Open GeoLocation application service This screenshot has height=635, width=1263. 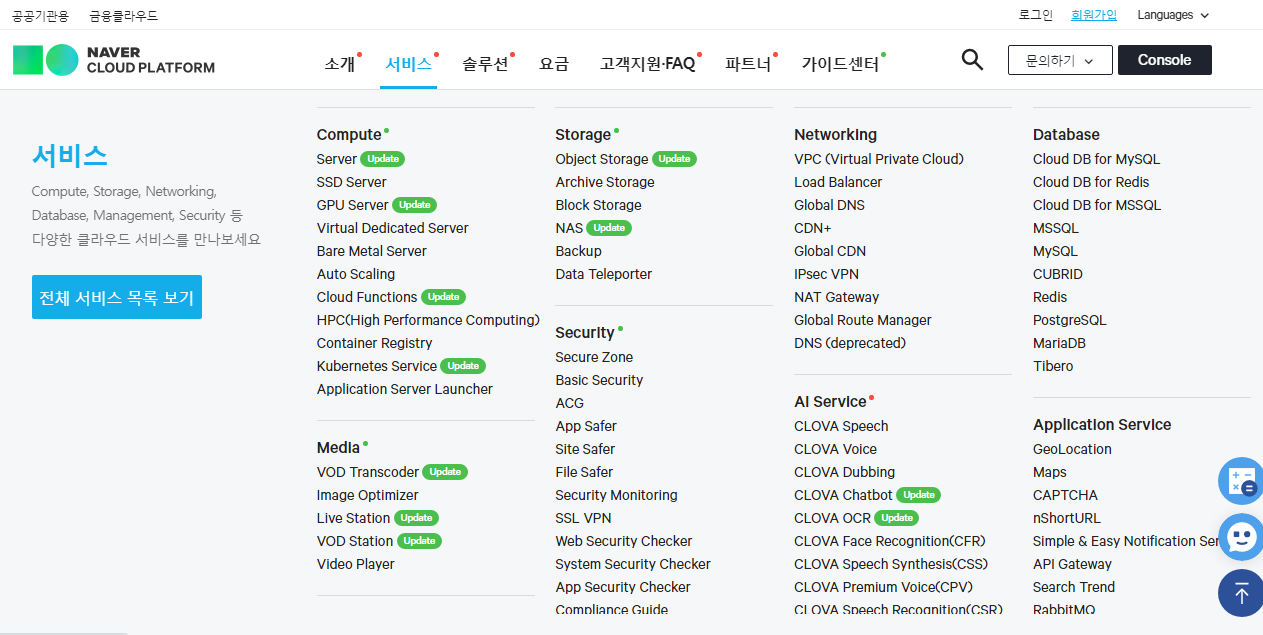tap(1072, 449)
